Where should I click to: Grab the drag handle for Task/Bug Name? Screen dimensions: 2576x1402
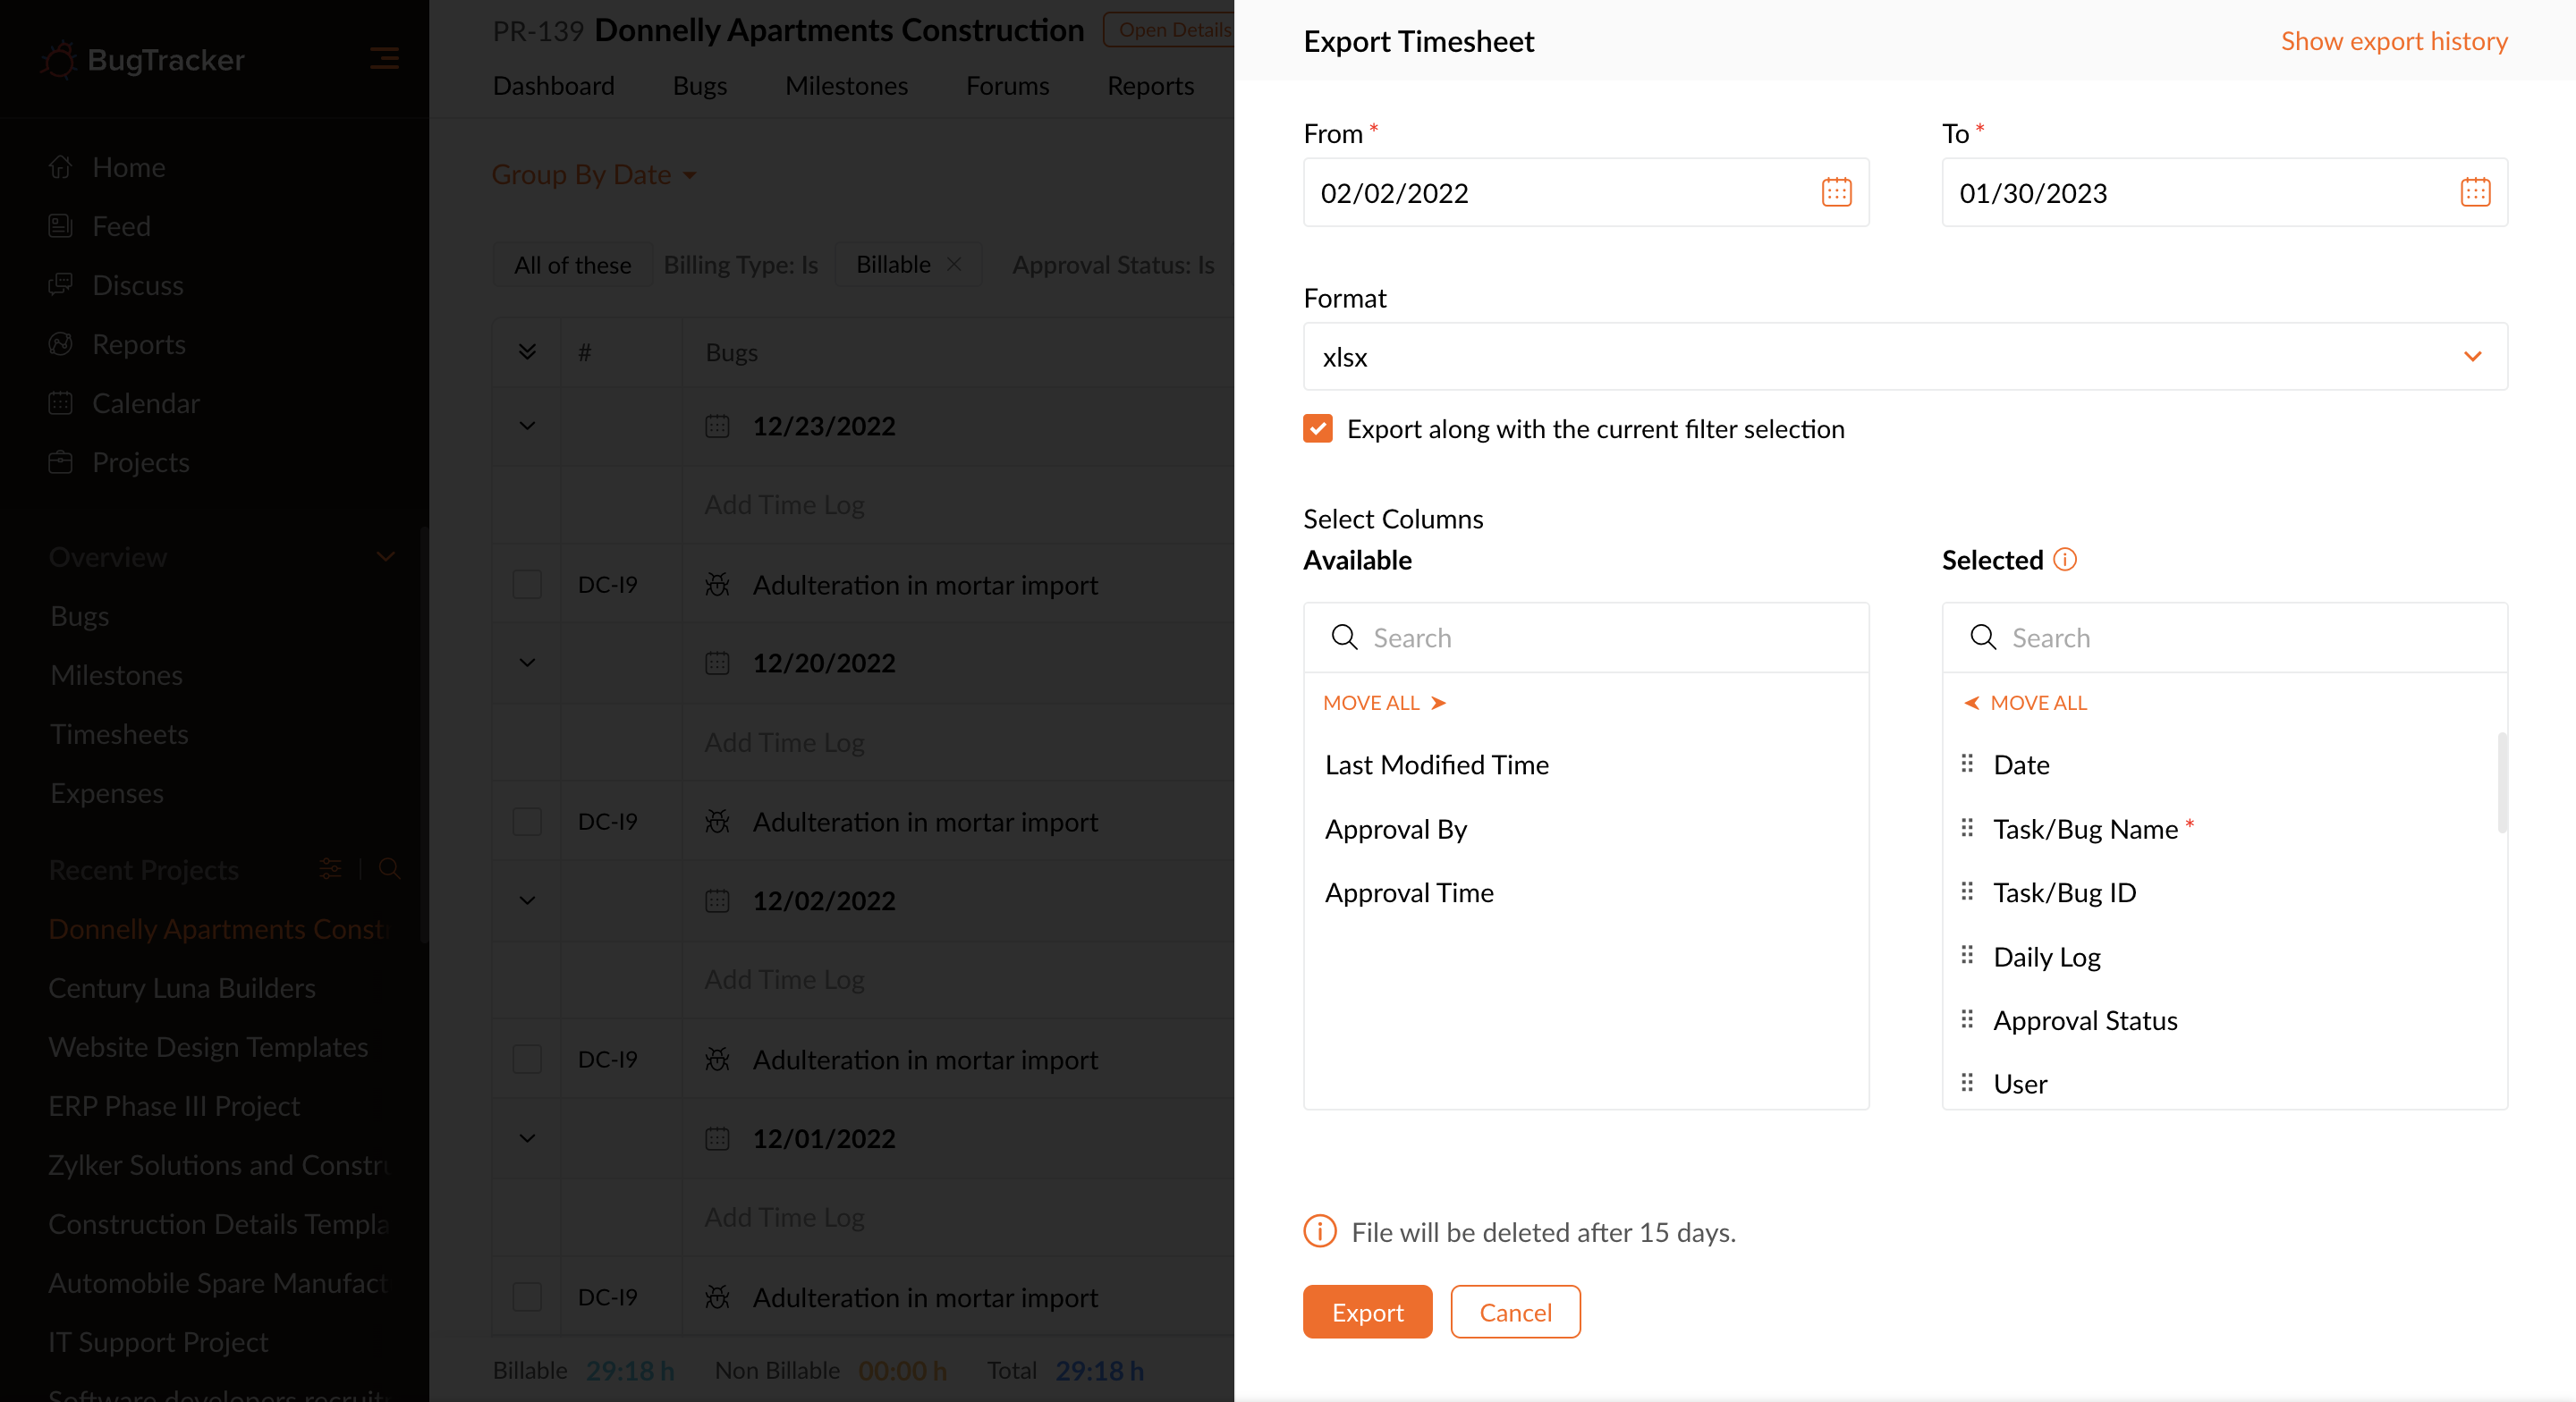pos(1967,828)
